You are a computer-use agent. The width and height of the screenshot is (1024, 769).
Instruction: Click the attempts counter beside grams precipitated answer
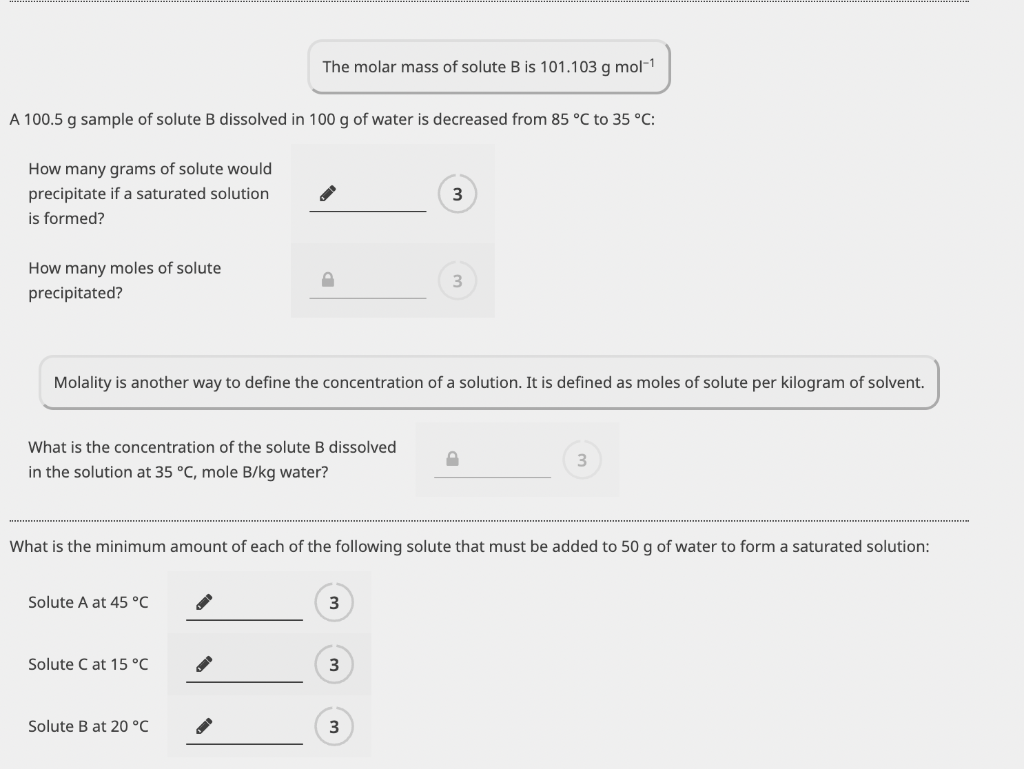point(457,193)
